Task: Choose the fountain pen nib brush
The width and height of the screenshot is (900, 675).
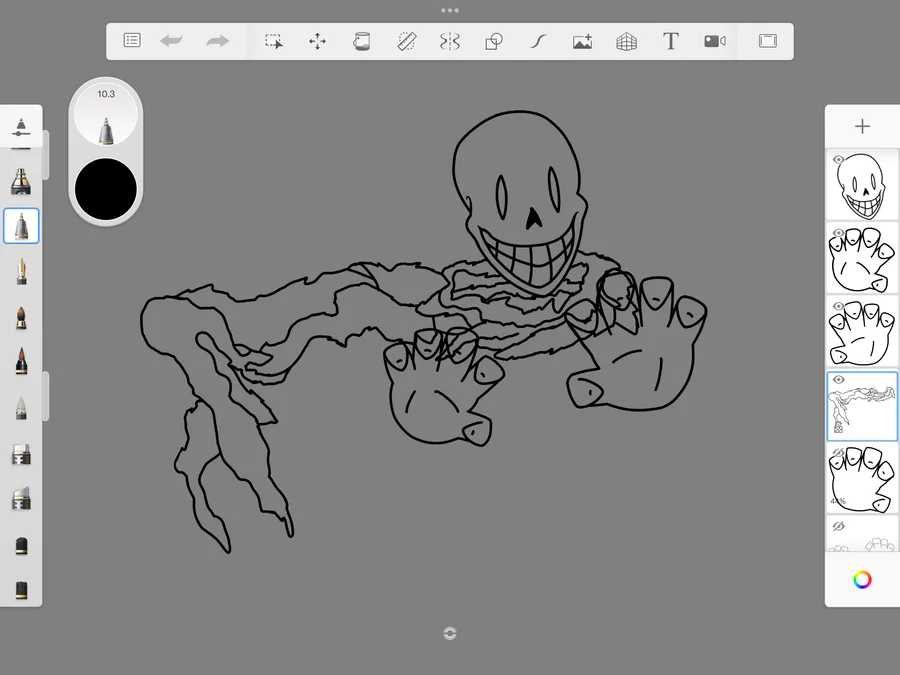Action: 21,271
